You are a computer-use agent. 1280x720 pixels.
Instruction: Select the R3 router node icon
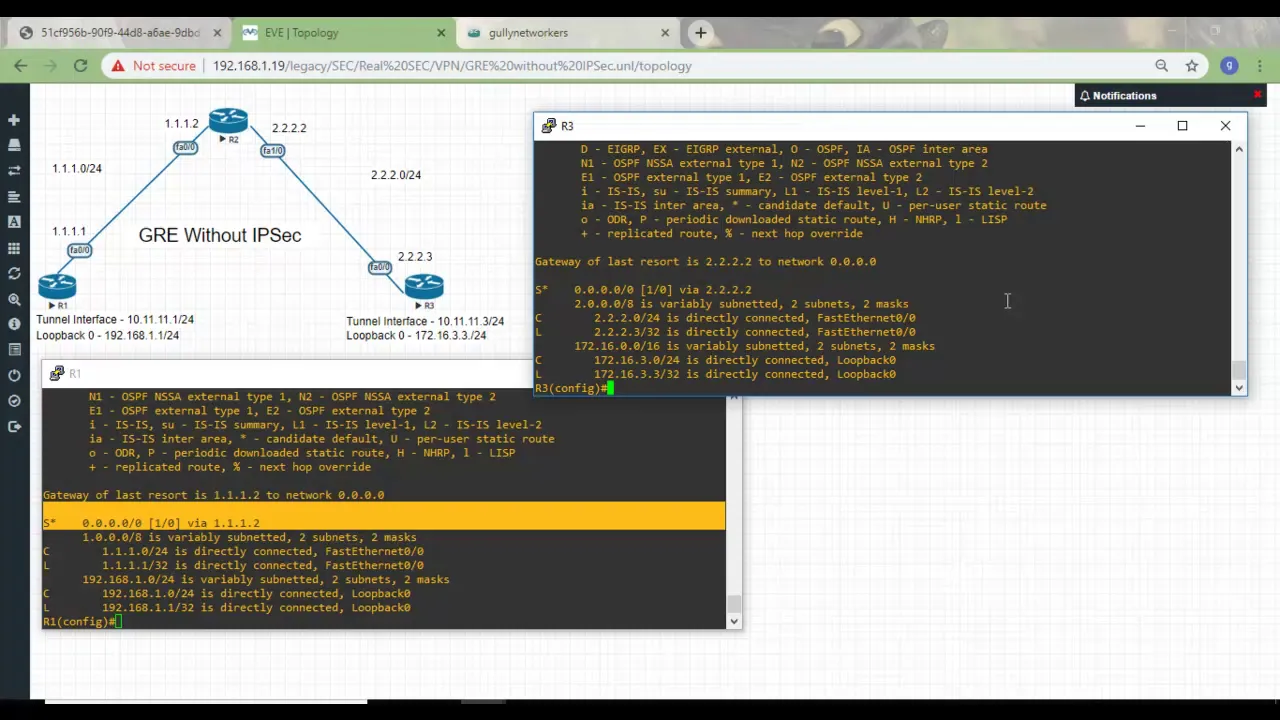tap(424, 286)
